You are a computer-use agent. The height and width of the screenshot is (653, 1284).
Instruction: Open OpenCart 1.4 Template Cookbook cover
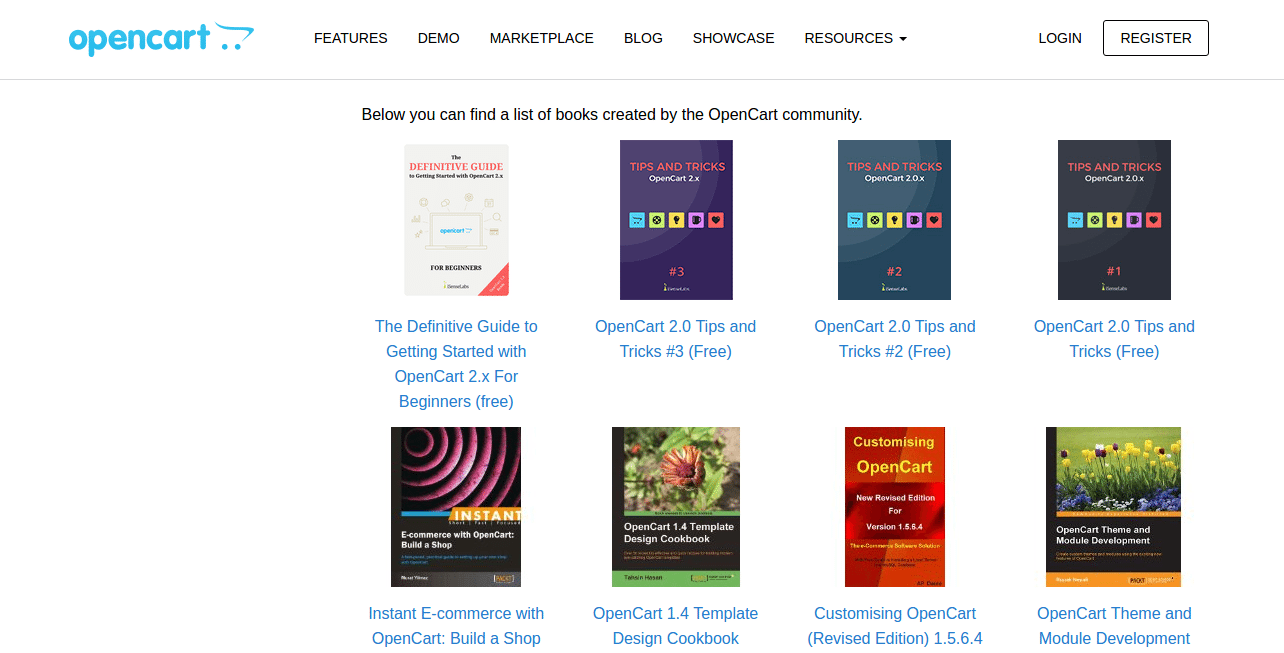point(676,507)
